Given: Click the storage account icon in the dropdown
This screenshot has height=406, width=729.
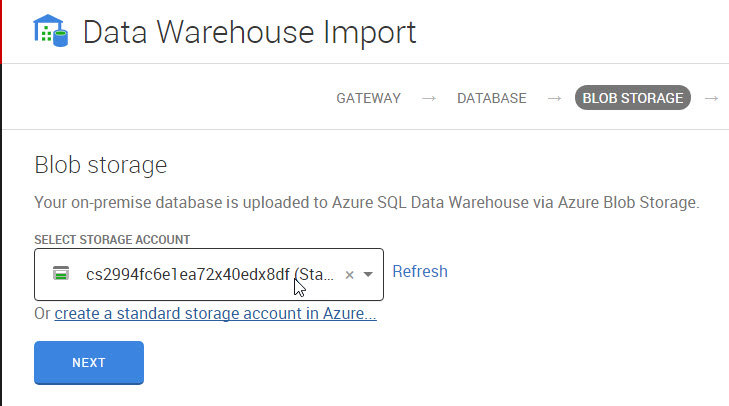Looking at the screenshot, I should point(61,274).
